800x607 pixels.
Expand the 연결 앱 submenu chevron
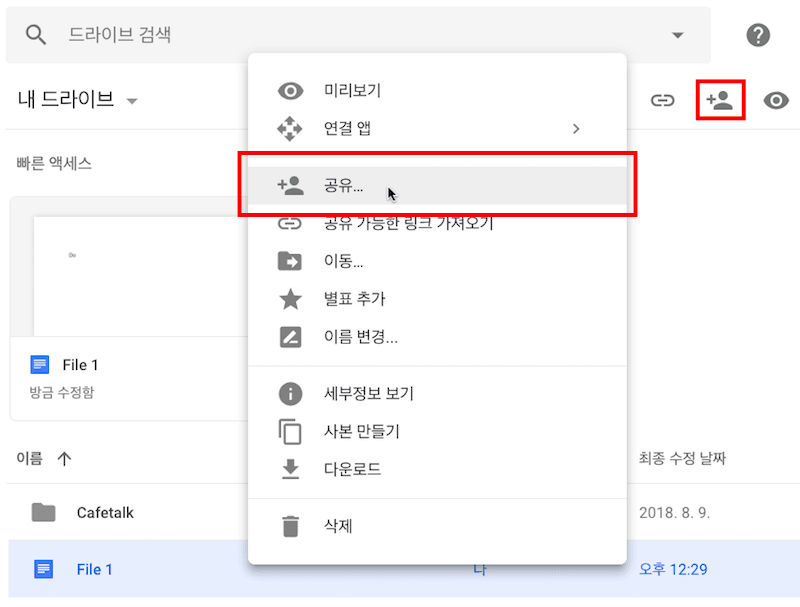(x=576, y=129)
